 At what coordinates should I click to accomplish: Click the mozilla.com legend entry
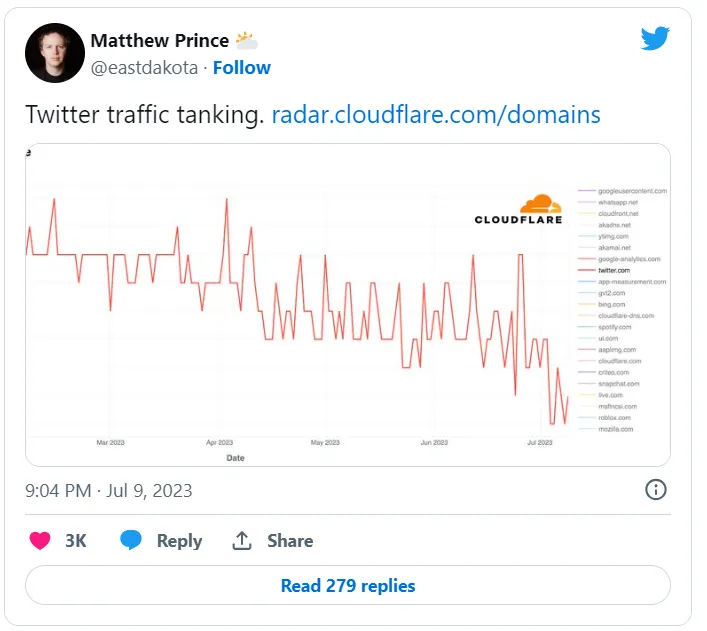point(614,429)
